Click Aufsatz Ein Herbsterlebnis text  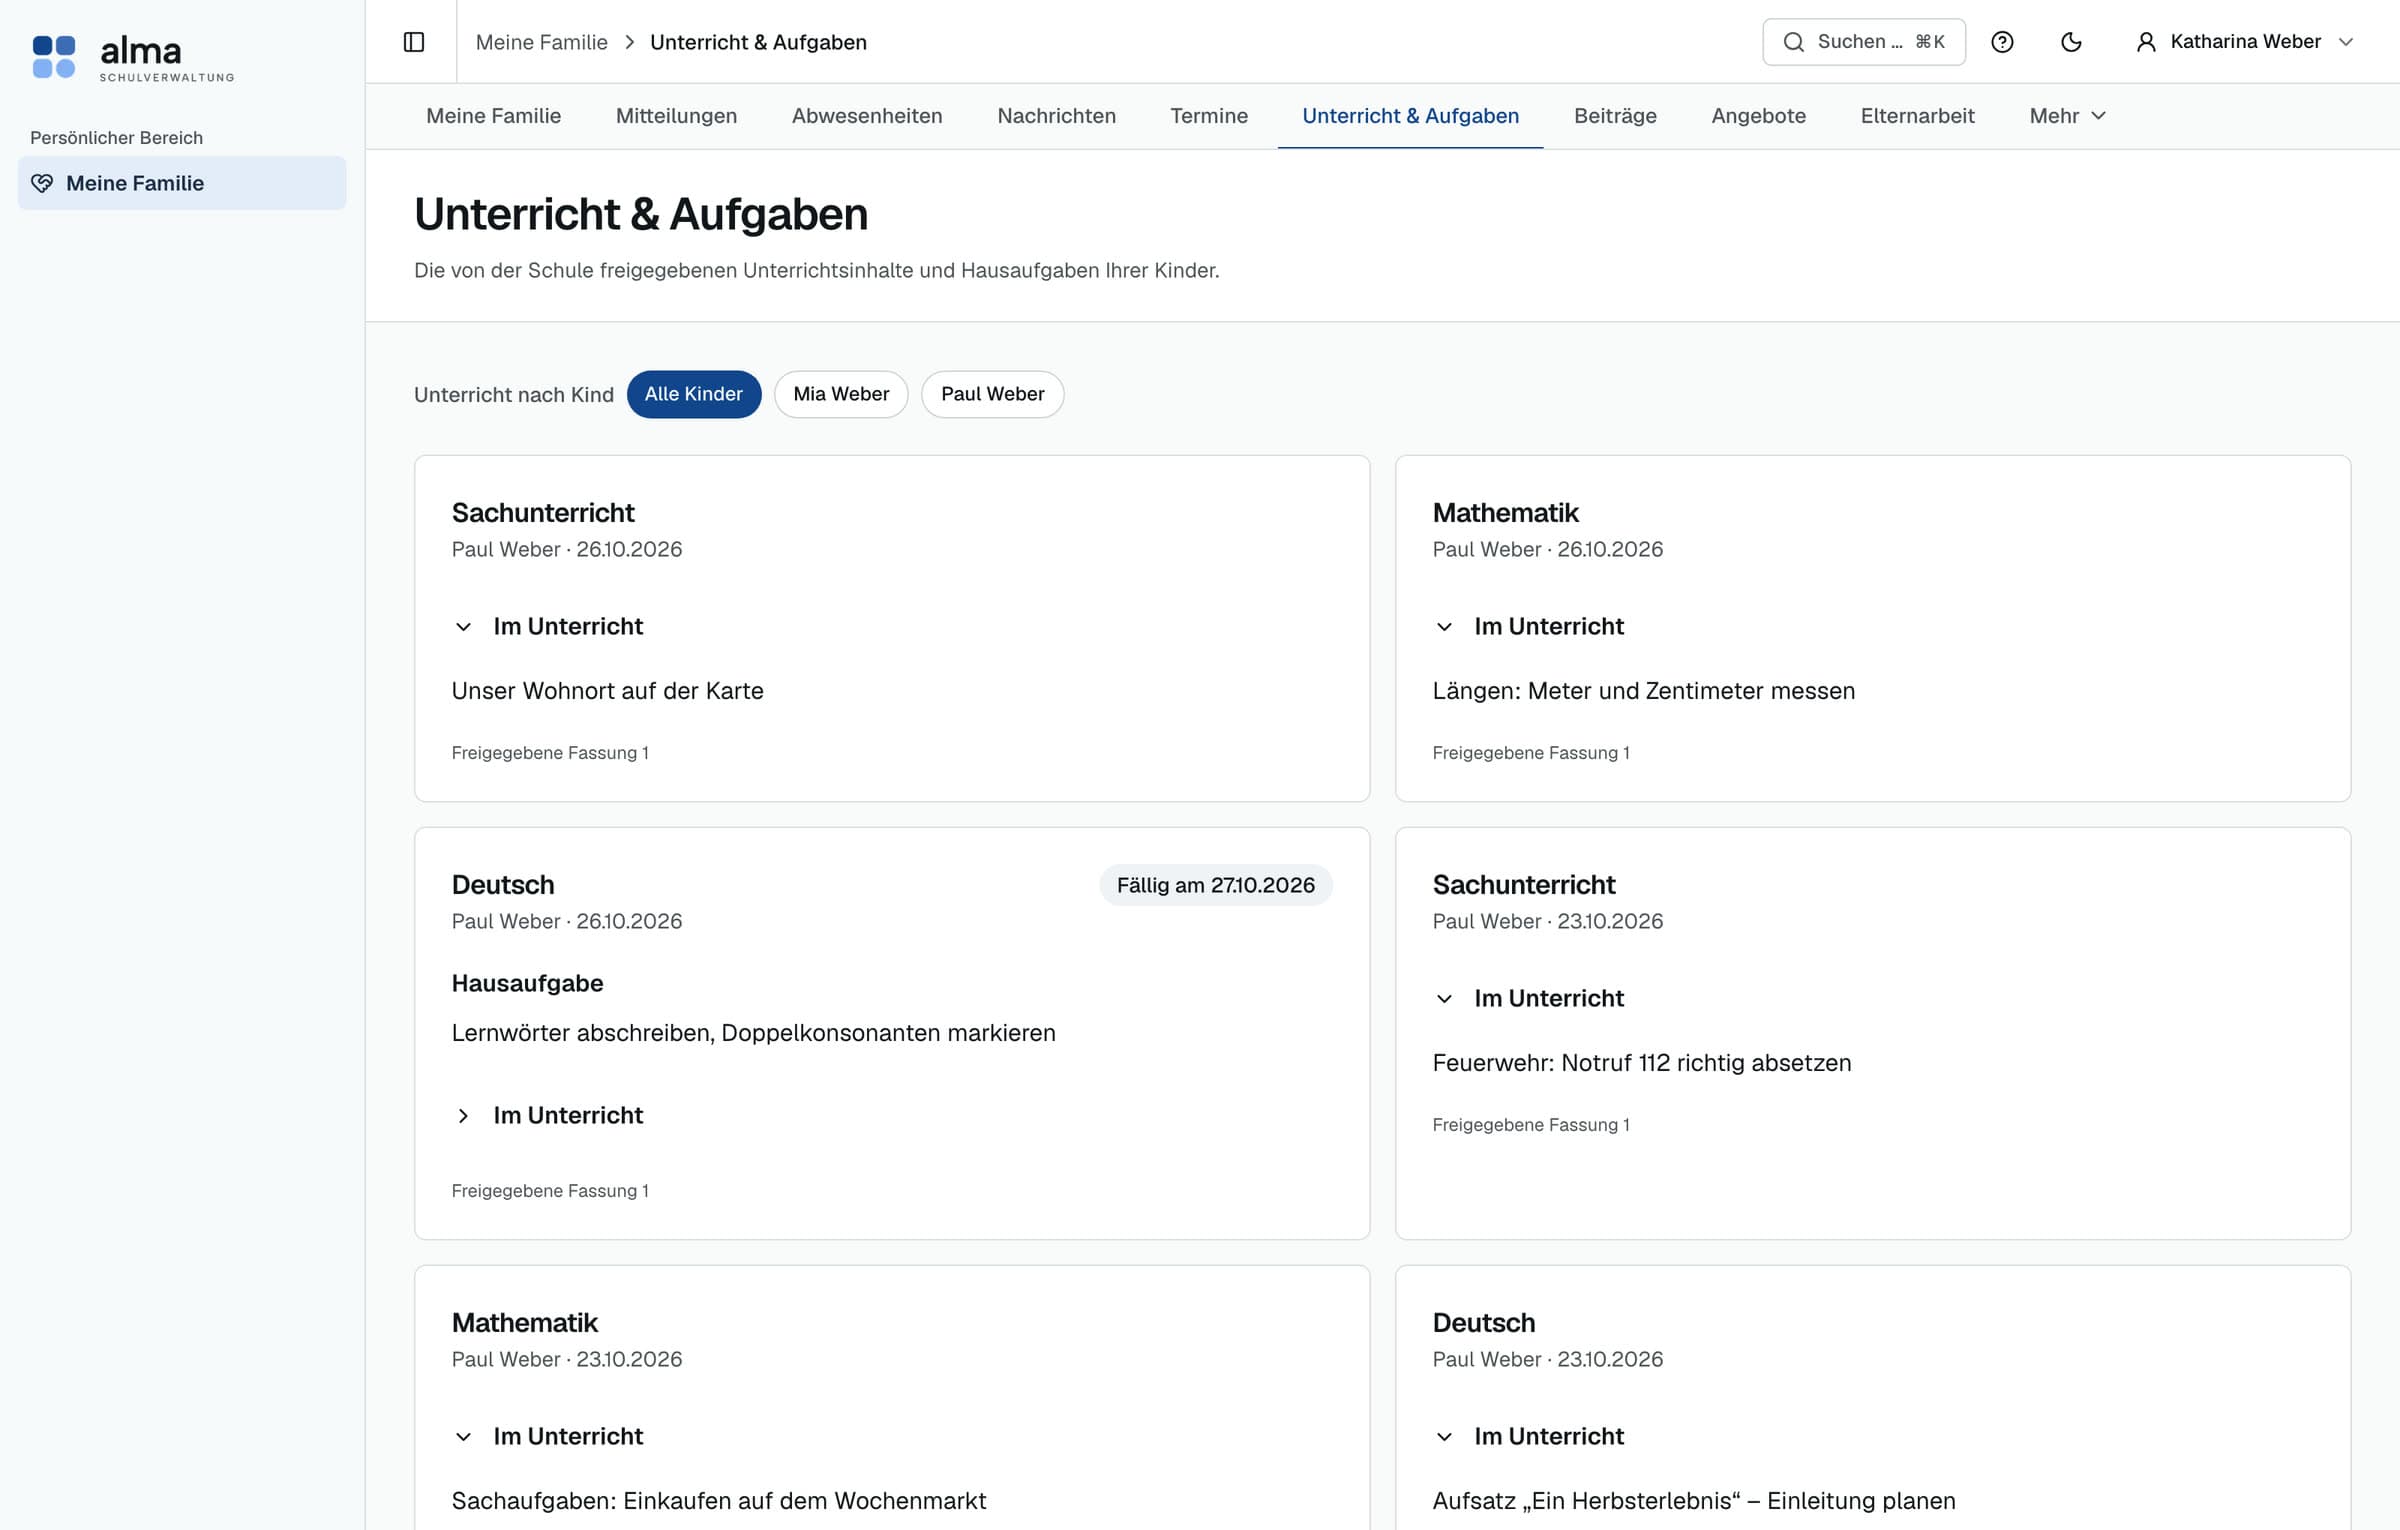[x=1693, y=1501]
